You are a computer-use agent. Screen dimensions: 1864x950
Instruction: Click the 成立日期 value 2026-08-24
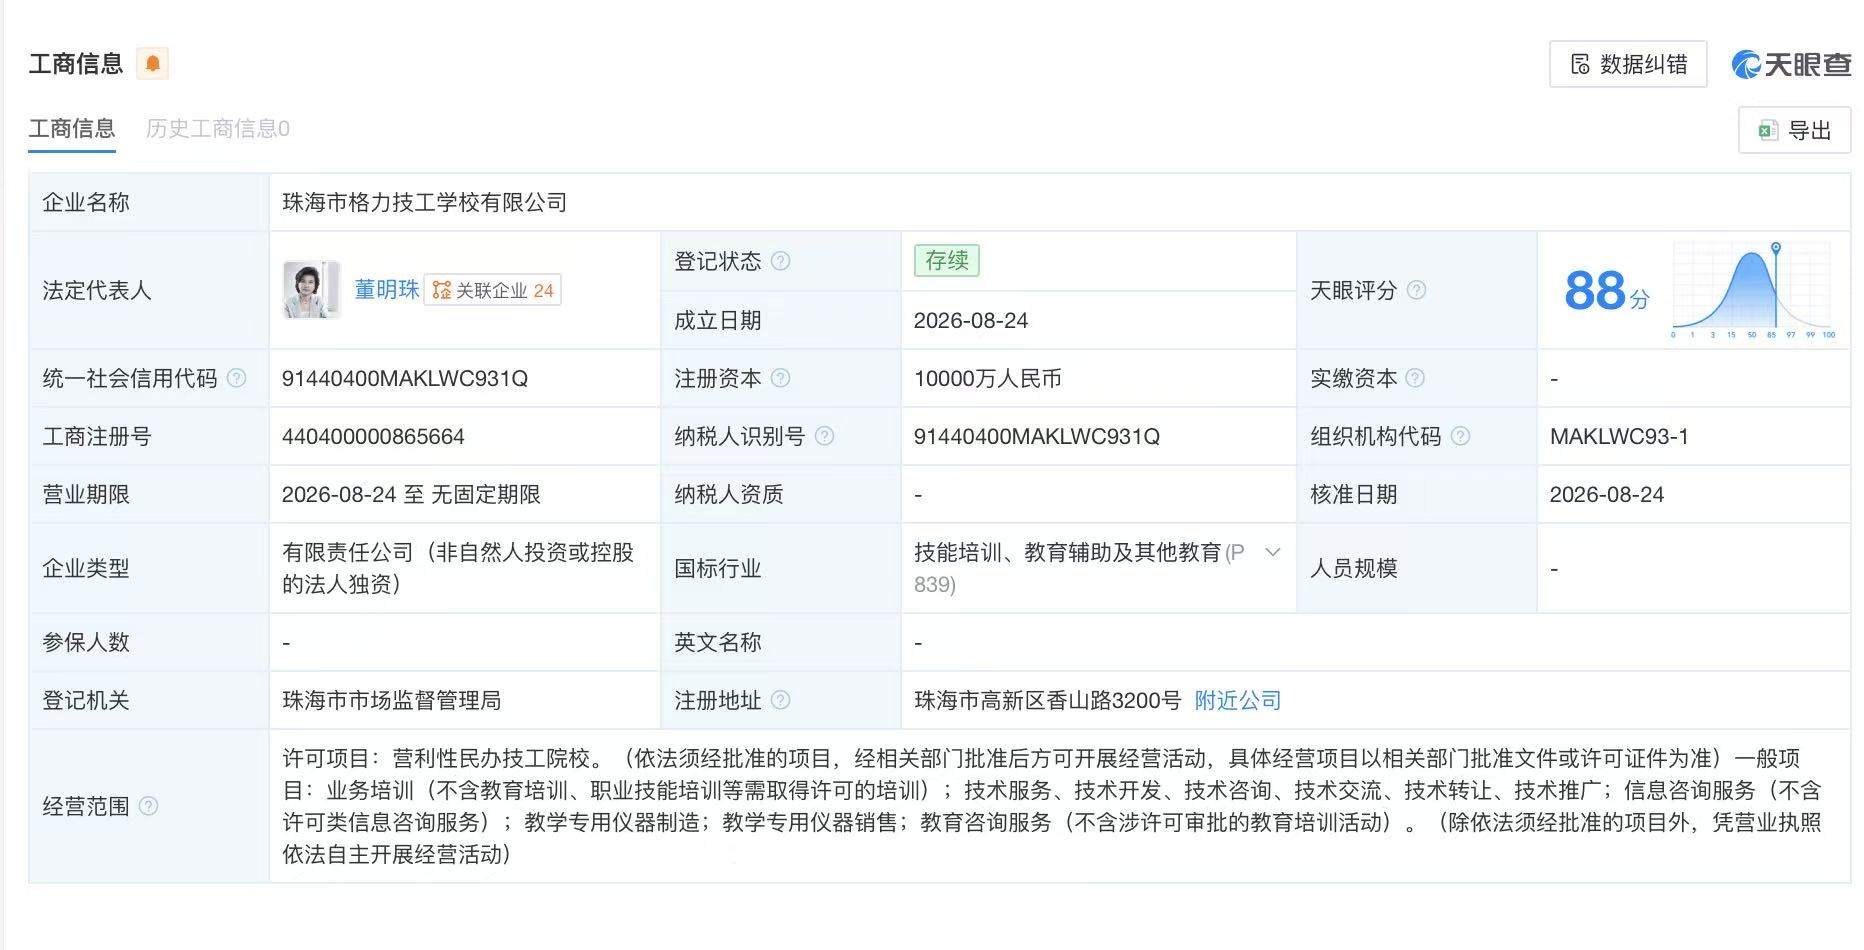(x=971, y=320)
